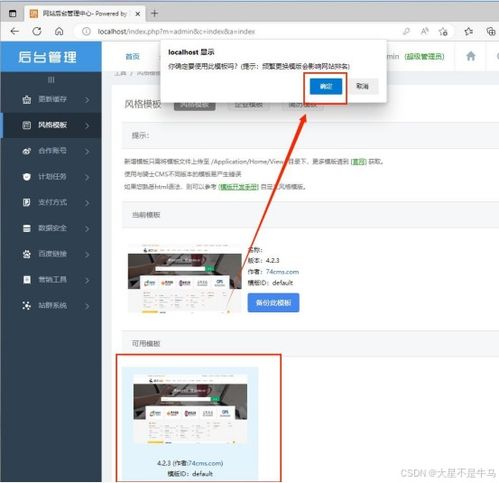Click the 数据安全 database icon

27,228
